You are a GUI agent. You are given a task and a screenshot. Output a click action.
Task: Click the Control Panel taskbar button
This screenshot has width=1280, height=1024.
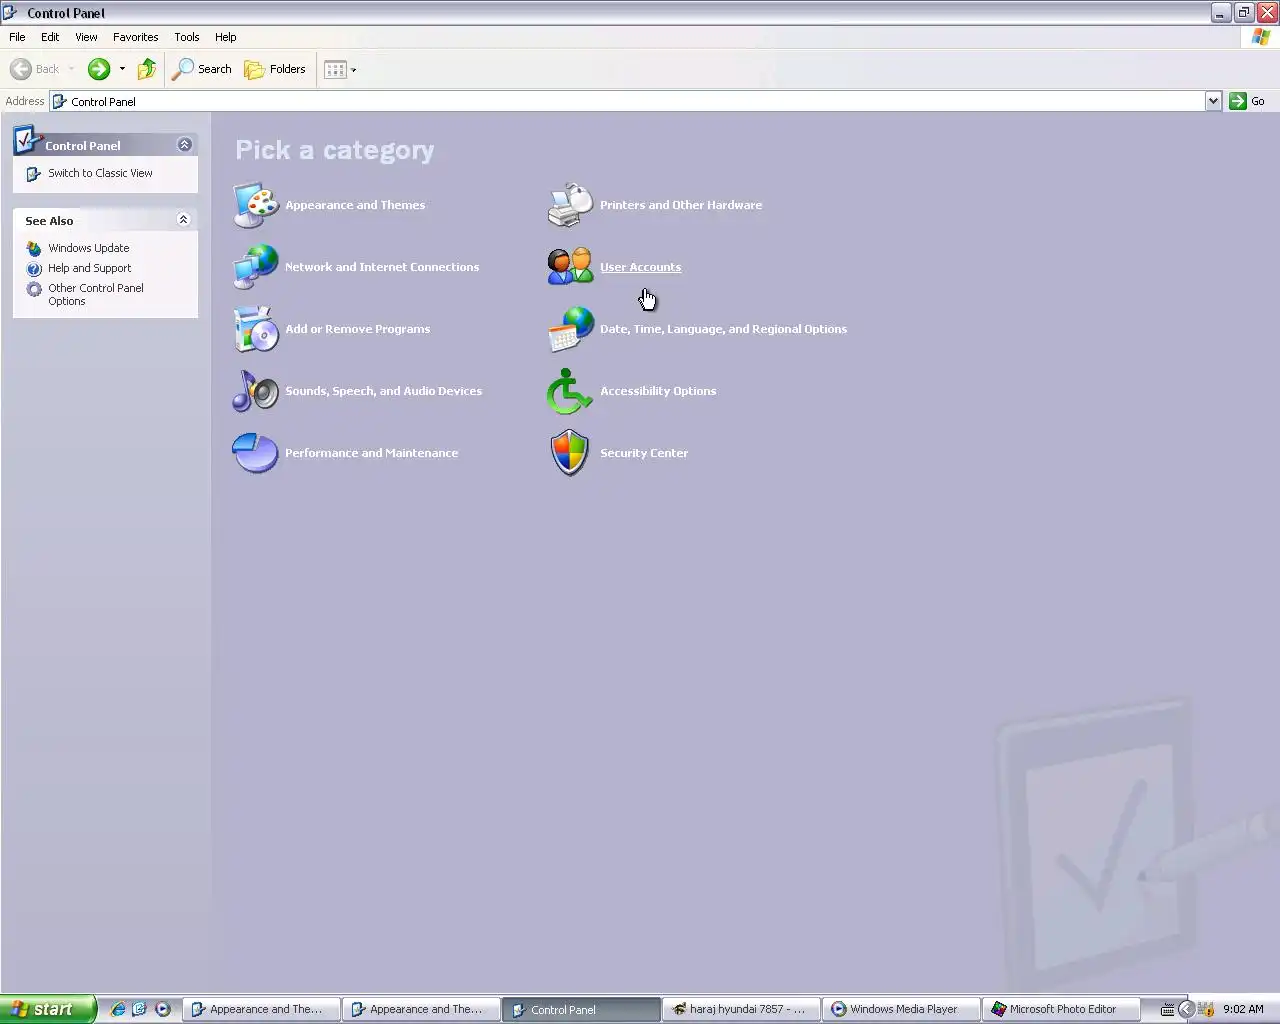click(x=581, y=1009)
